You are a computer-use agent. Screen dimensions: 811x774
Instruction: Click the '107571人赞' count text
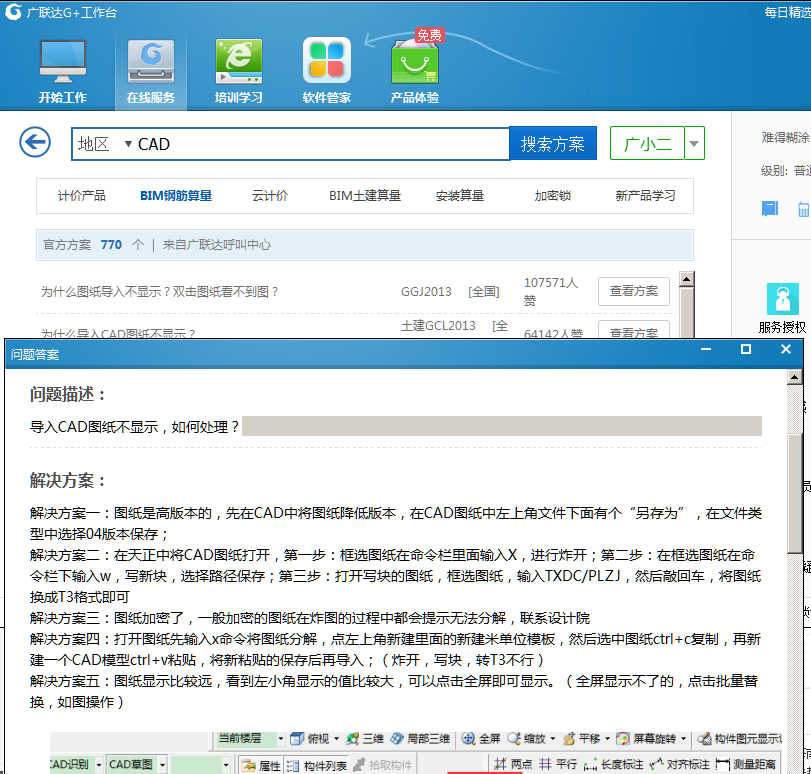pyautogui.click(x=550, y=291)
